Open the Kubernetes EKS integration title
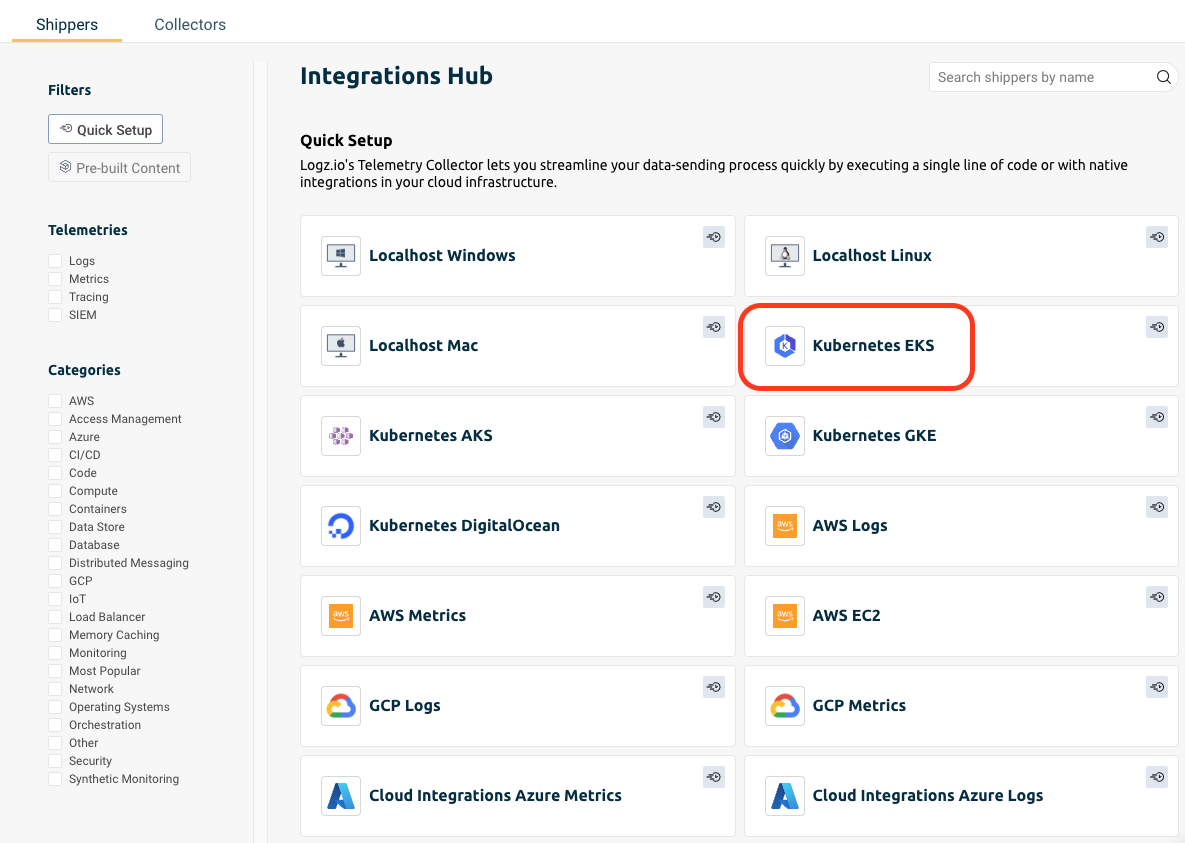 click(873, 346)
